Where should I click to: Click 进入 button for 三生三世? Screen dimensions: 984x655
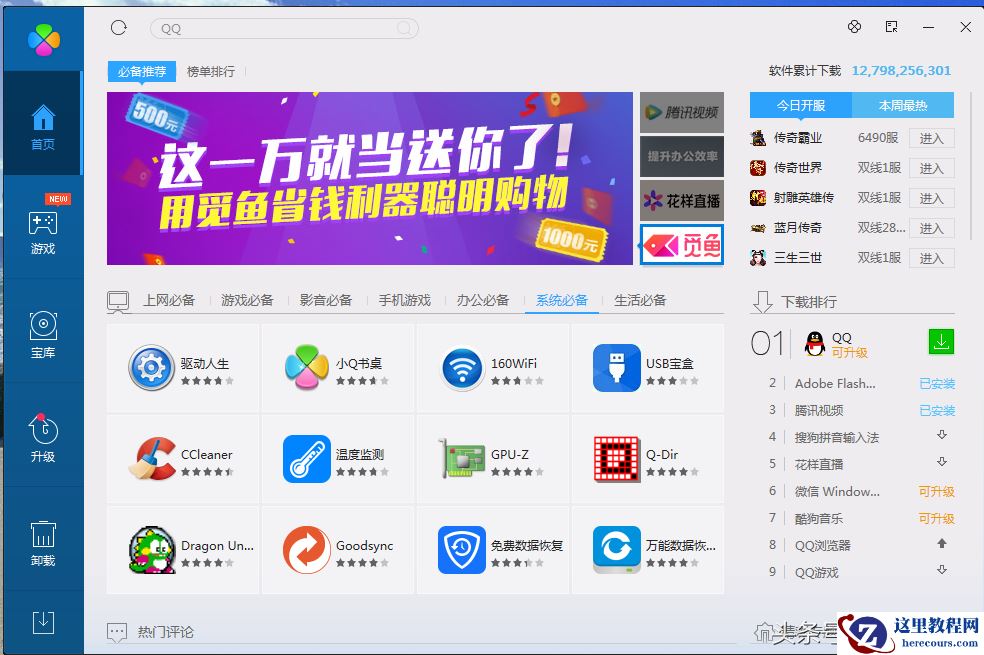coord(931,258)
